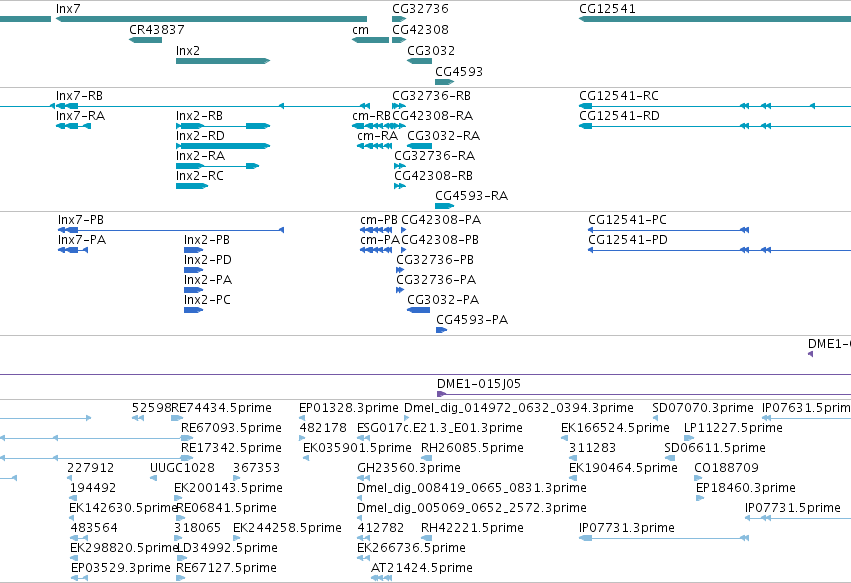Click the Inx2-PB protein label
This screenshot has width=851, height=583.
click(x=207, y=240)
